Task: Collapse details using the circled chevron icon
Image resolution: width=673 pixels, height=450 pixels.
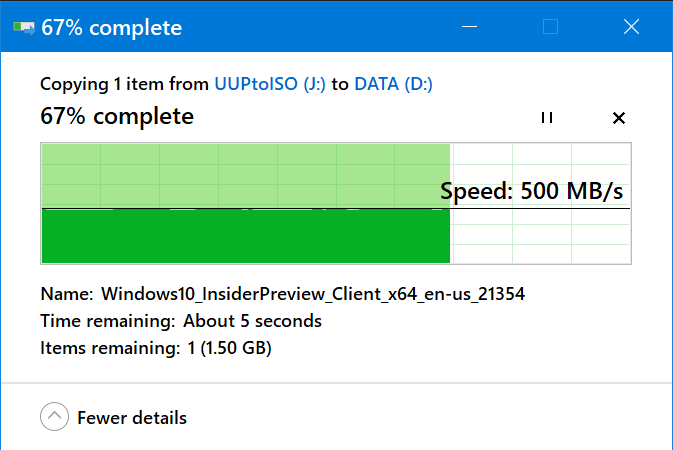Action: (55, 417)
